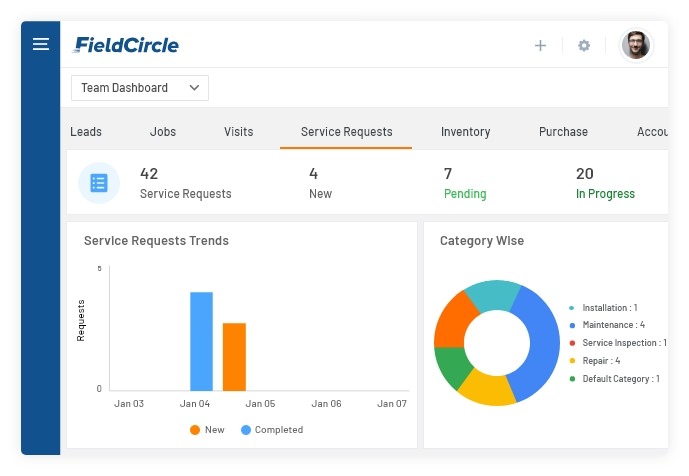Switch to the Leads tab
689x476 pixels.
pos(86,131)
